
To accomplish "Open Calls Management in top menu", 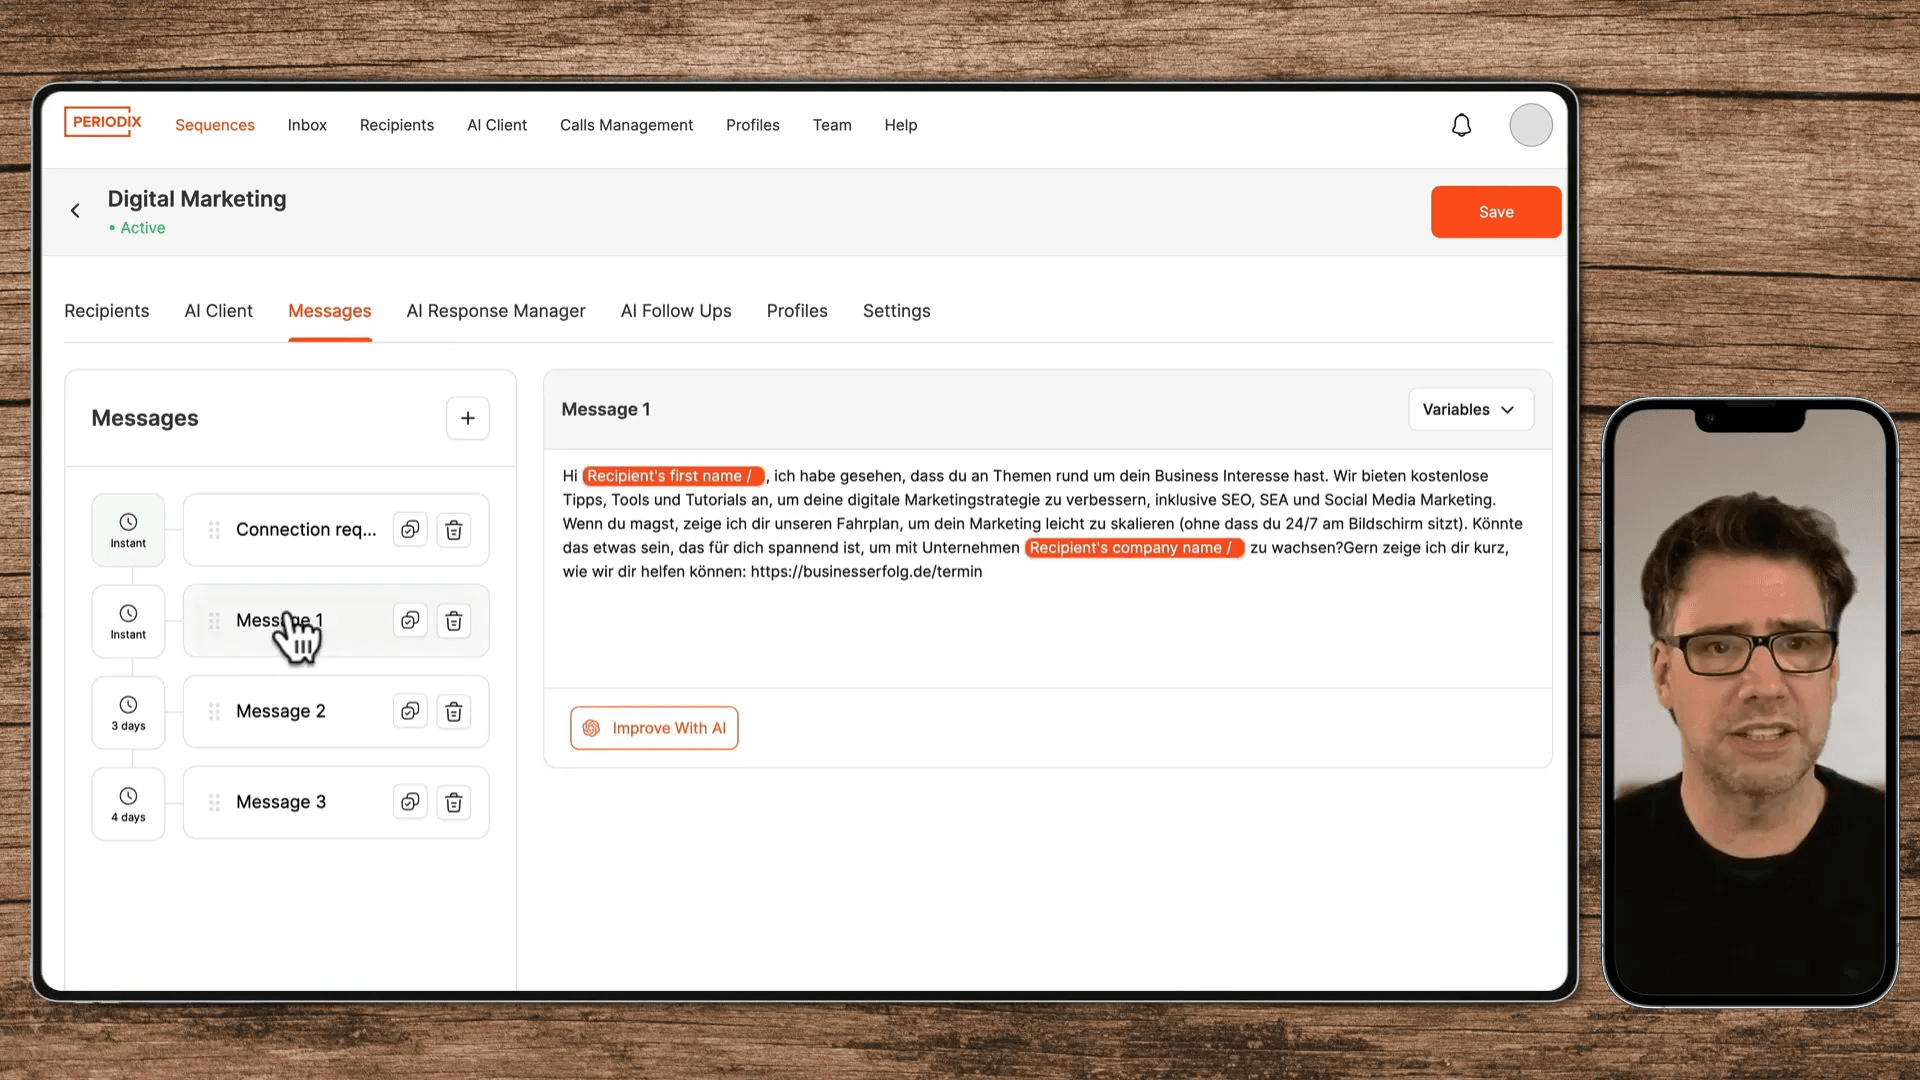I will pyautogui.click(x=626, y=125).
